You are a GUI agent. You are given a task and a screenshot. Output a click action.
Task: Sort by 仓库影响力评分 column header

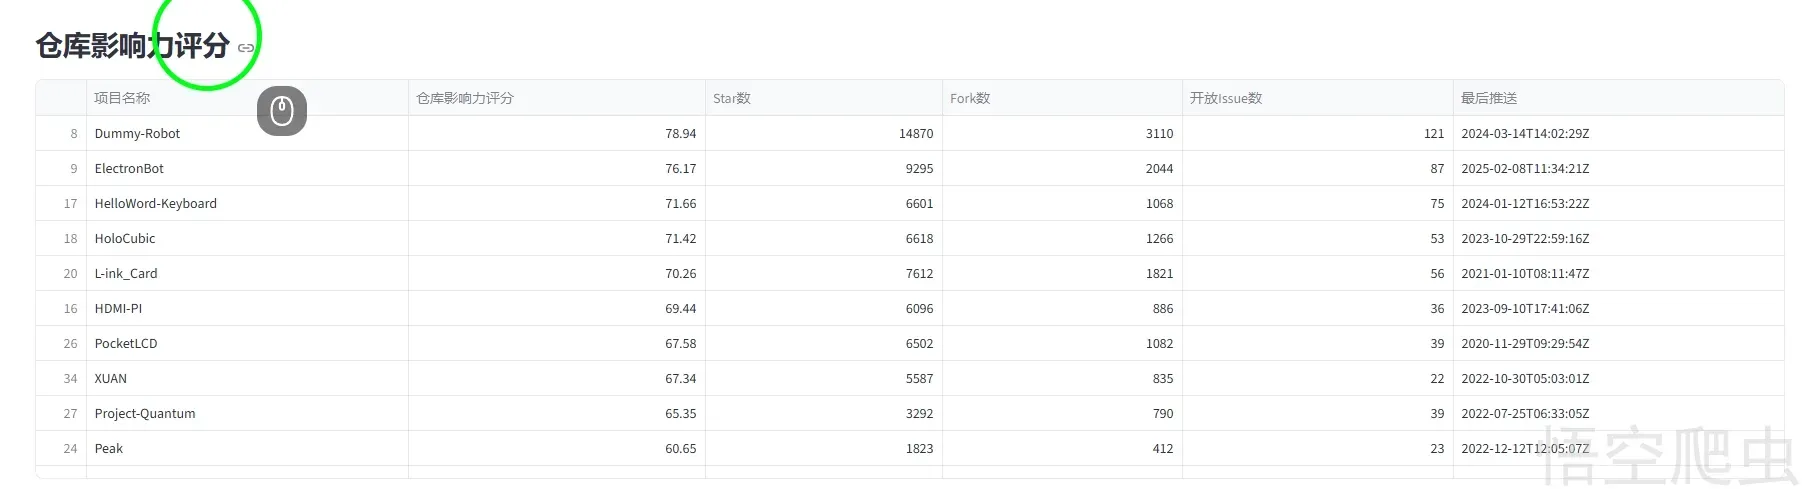tap(465, 98)
